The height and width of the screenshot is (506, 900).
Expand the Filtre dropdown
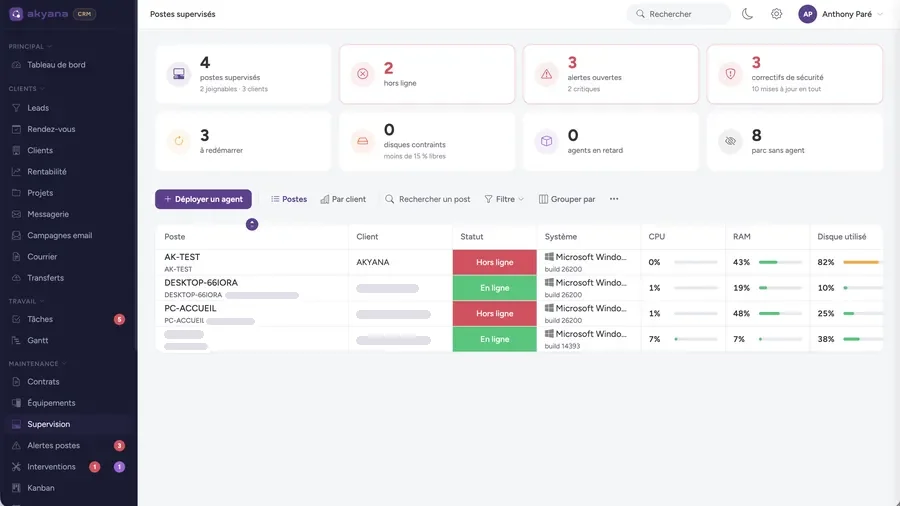504,199
